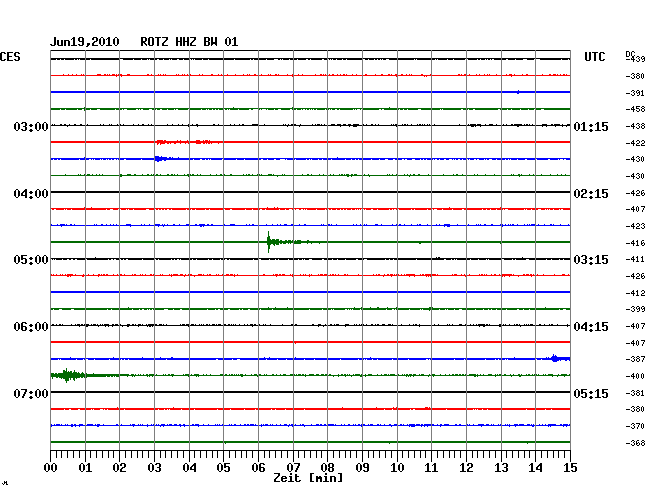
Task: Click the DC value -381
Action: coord(635,393)
